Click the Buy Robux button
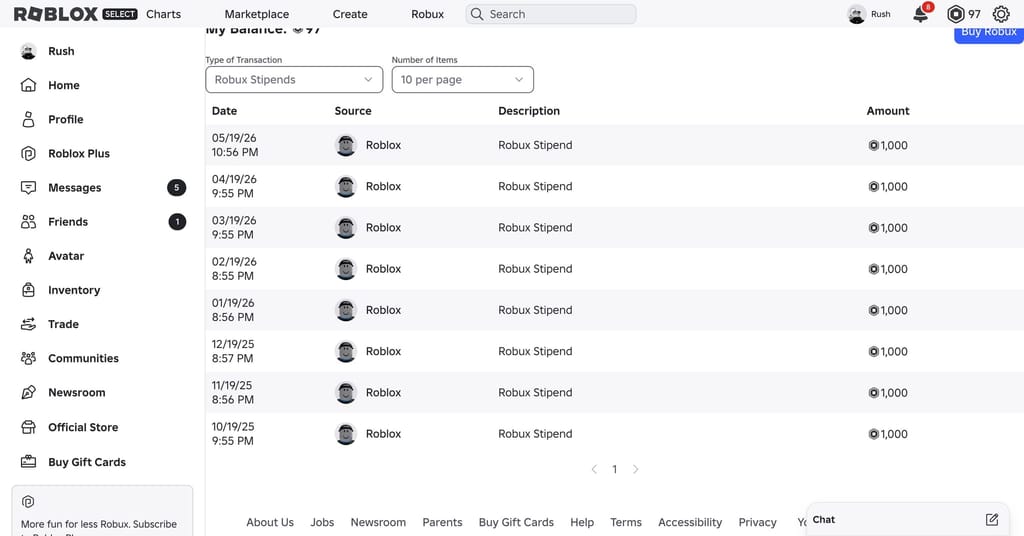 pos(988,33)
